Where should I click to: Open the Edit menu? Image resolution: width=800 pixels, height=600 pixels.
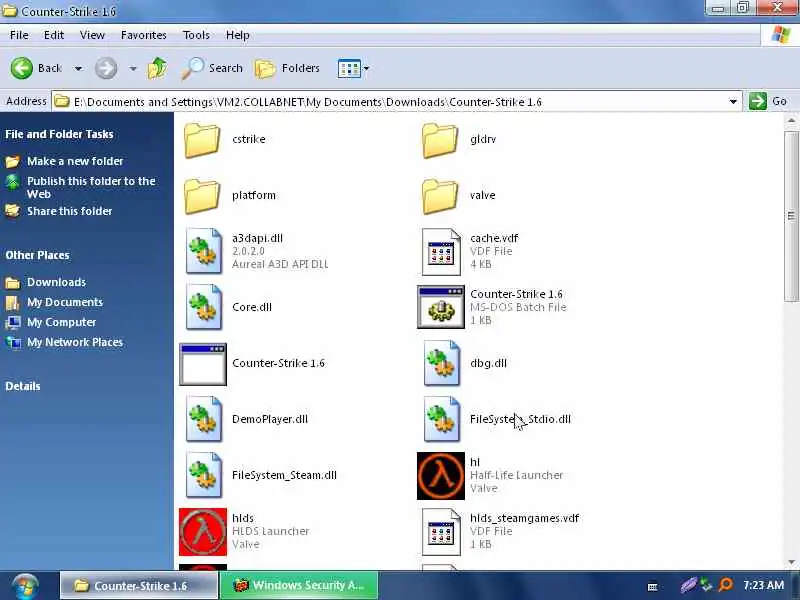click(54, 35)
